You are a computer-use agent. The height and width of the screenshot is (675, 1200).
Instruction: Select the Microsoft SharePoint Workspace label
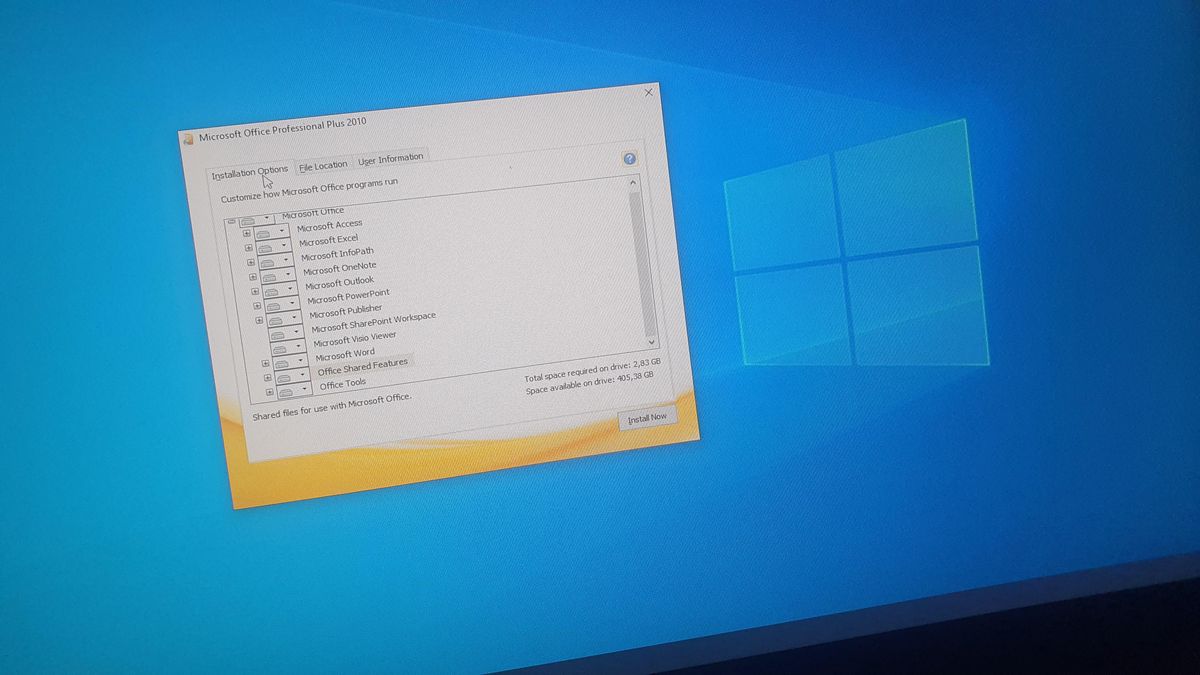(x=374, y=323)
